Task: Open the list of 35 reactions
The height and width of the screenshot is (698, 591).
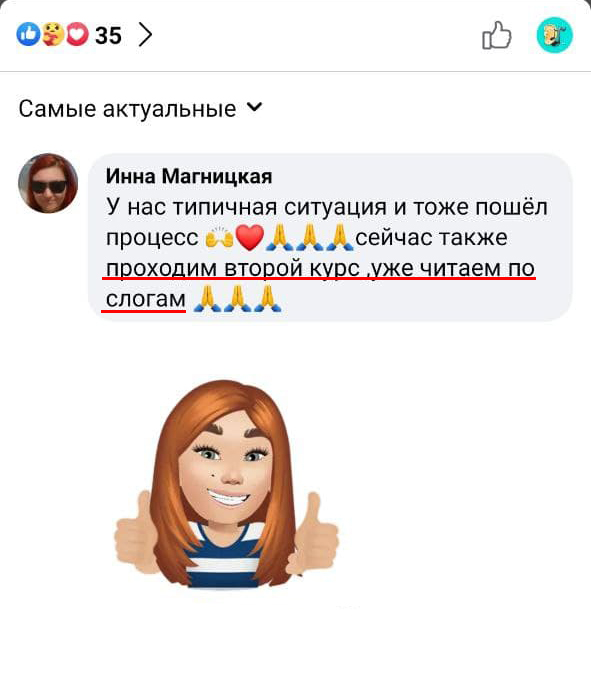Action: coord(108,35)
